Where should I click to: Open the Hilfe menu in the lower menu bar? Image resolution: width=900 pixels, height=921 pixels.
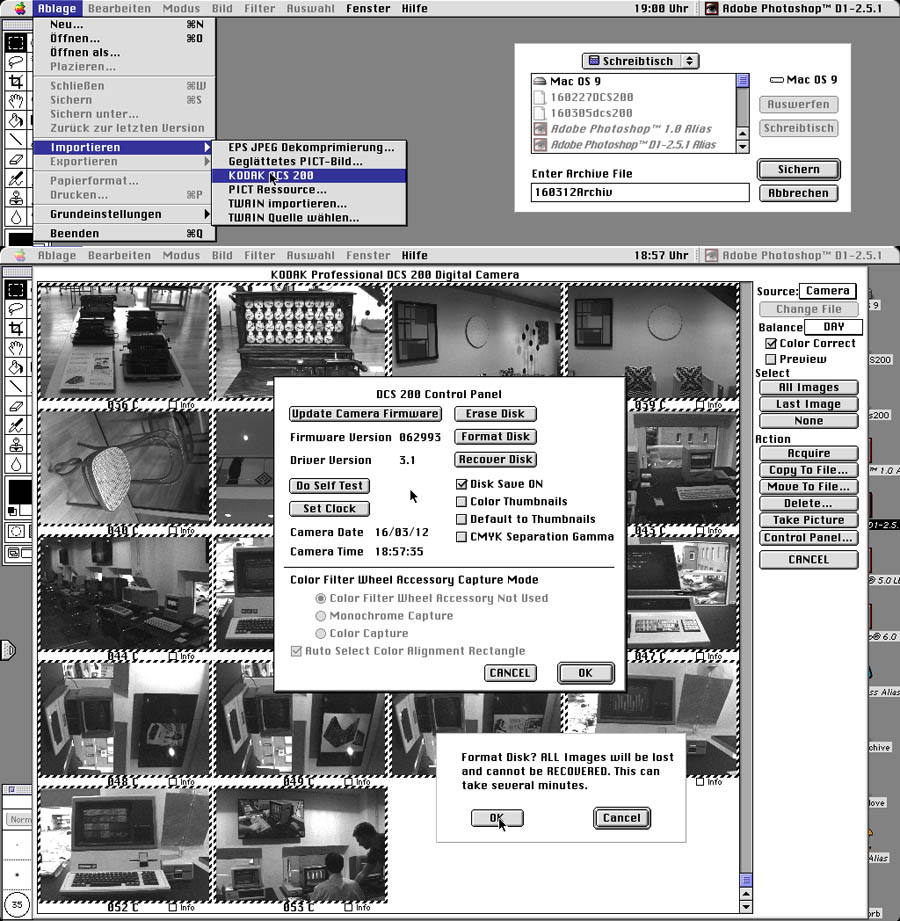[x=415, y=255]
